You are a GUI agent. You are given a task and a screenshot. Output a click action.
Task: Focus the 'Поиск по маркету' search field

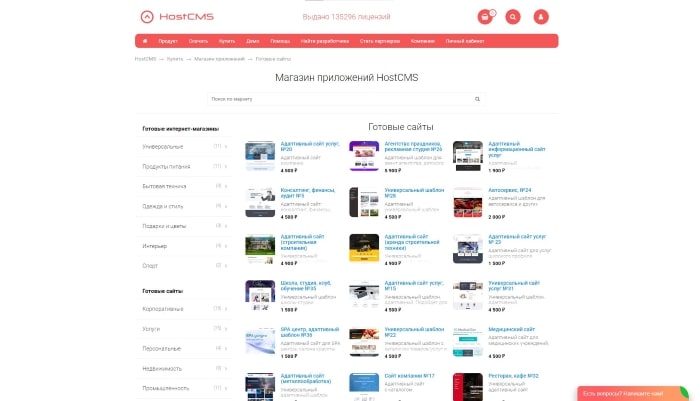pyautogui.click(x=346, y=99)
